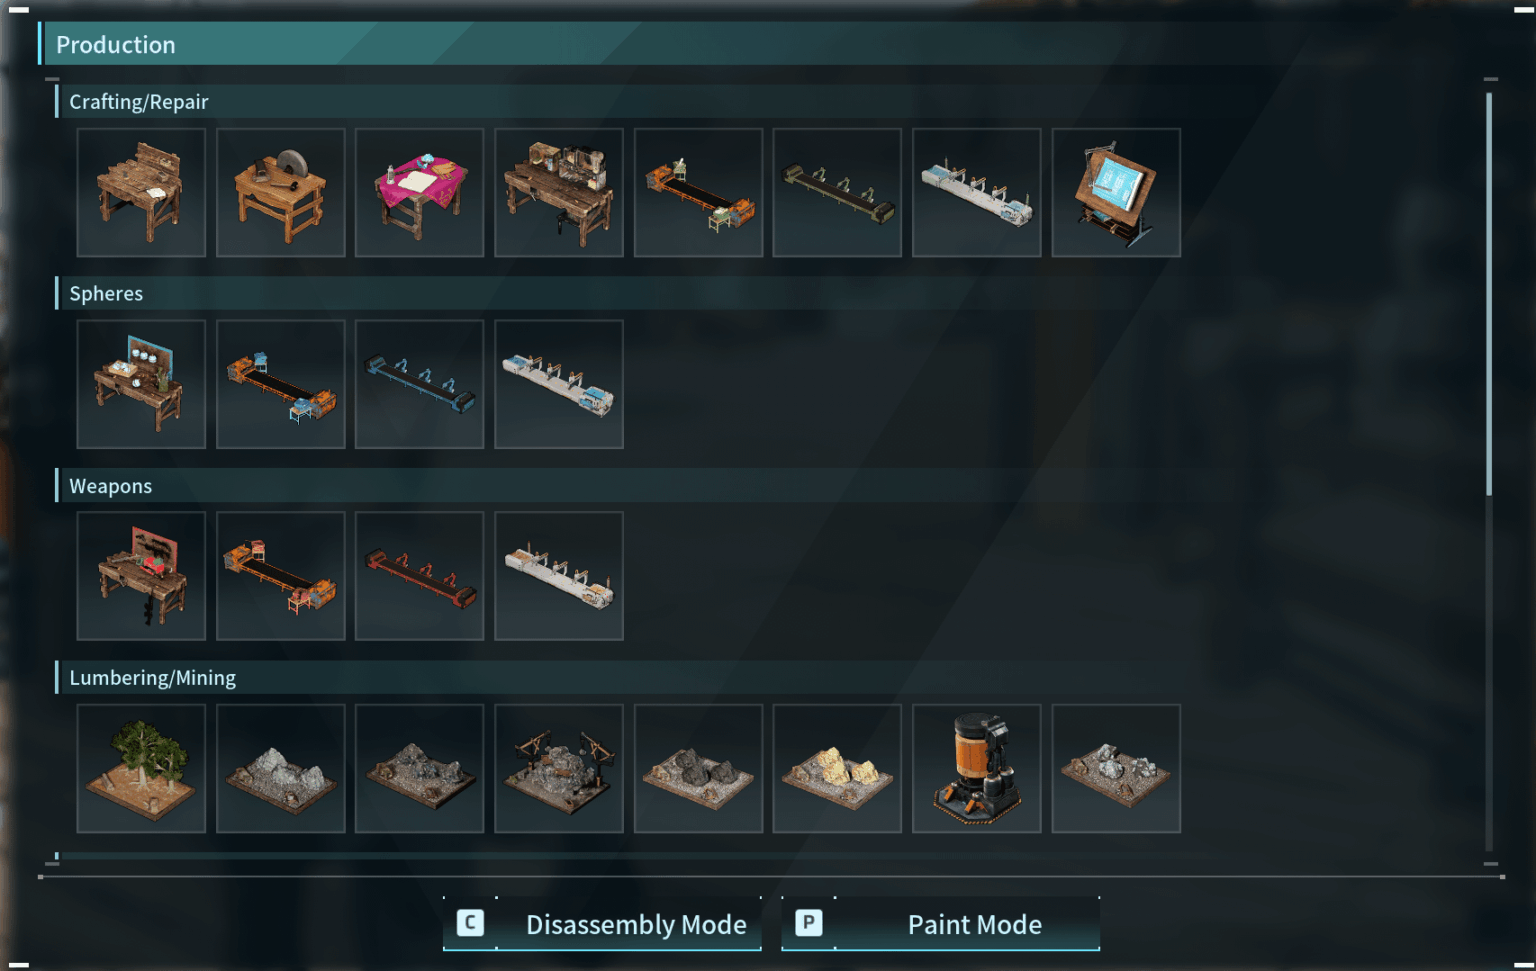1536x971 pixels.
Task: Choose the grindstone repair bench icon
Action: coord(280,192)
